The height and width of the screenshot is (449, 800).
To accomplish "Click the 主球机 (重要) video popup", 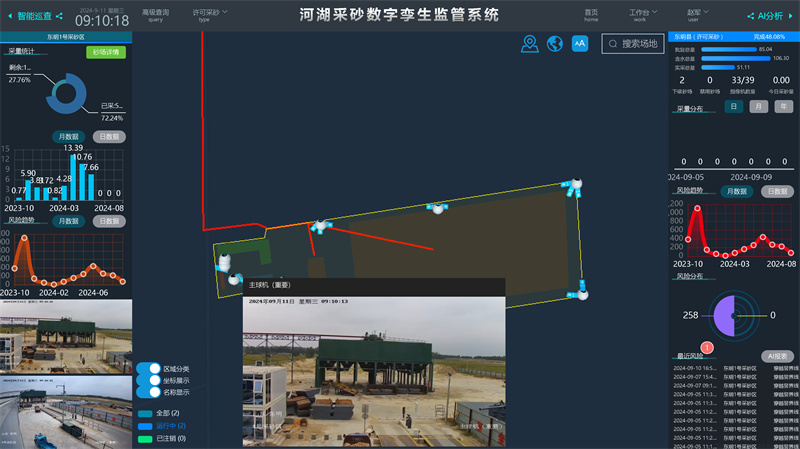I will (x=374, y=362).
